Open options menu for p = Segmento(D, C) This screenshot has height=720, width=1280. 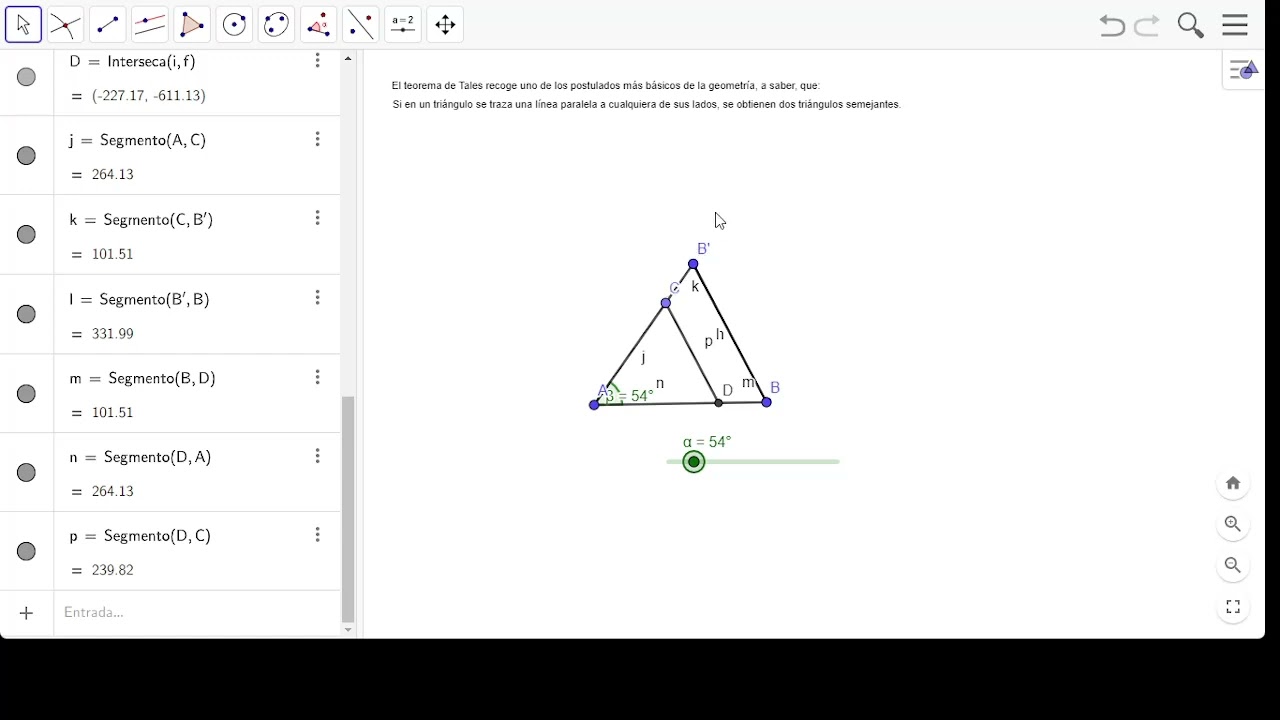318,535
